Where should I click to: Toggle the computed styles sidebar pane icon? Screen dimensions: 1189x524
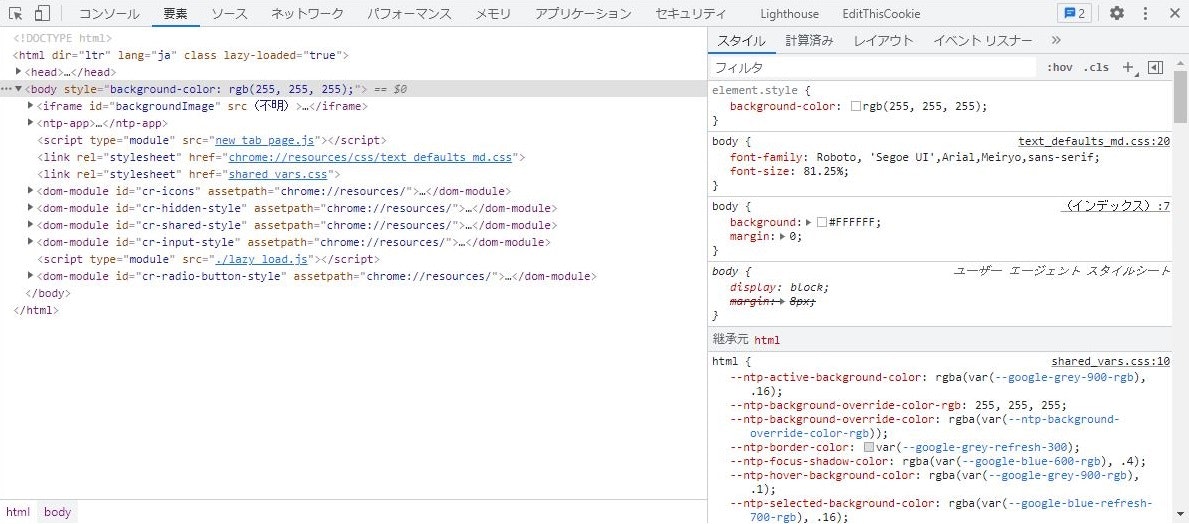[1156, 67]
